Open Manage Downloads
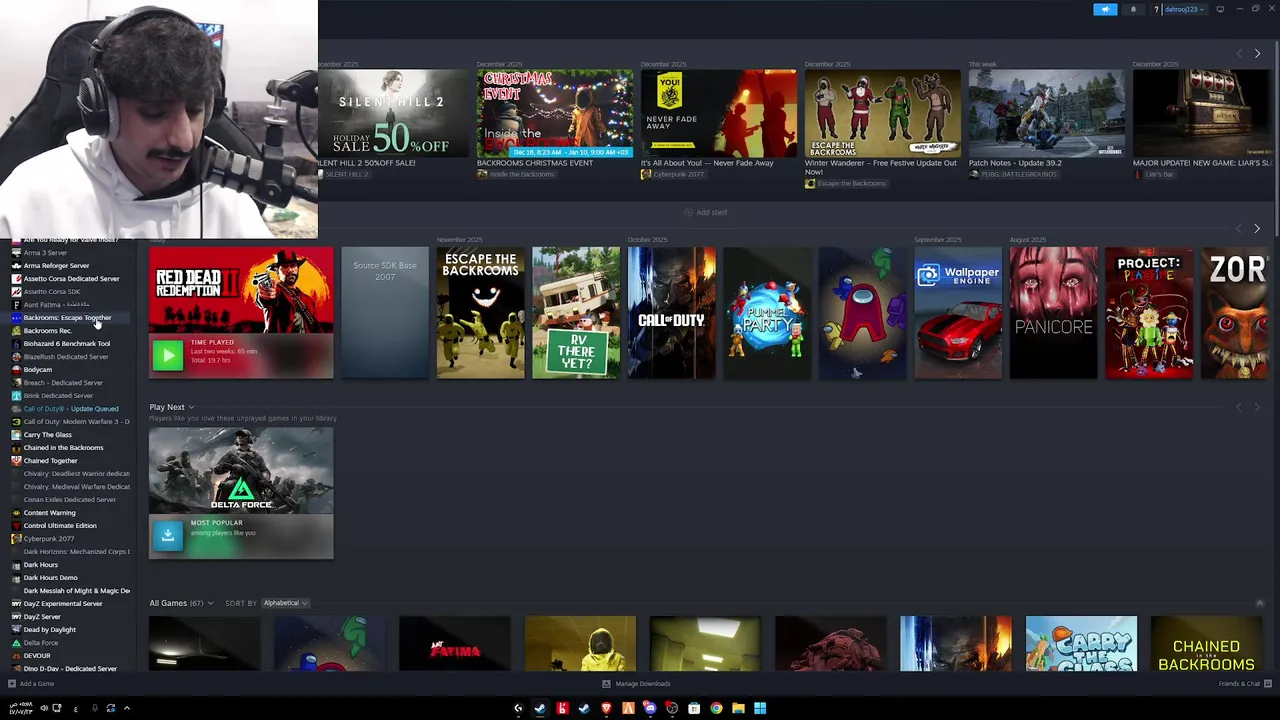1280x720 pixels. (x=637, y=684)
